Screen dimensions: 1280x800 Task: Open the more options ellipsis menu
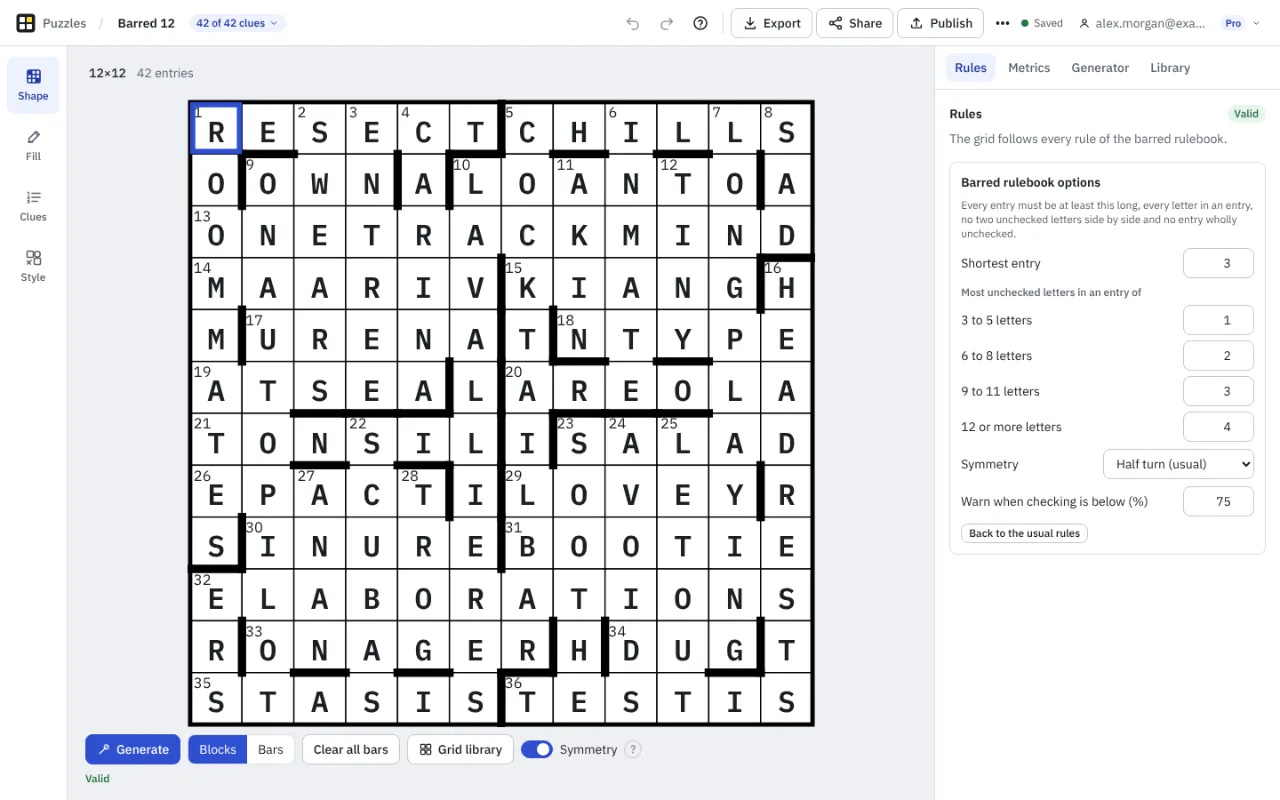(1002, 23)
